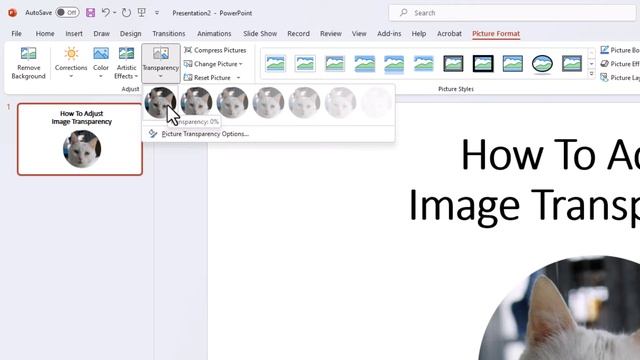Open the Acrobat tab
This screenshot has height=360, width=640.
[x=449, y=33]
